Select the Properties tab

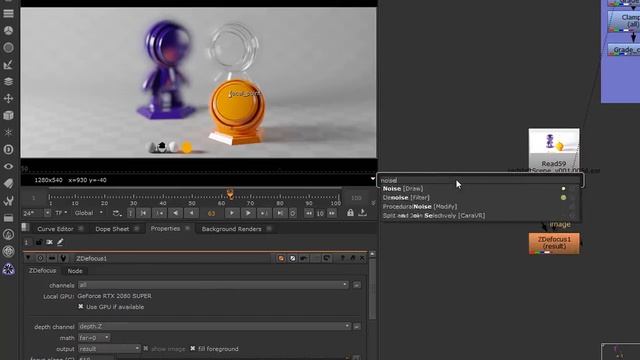[165, 229]
